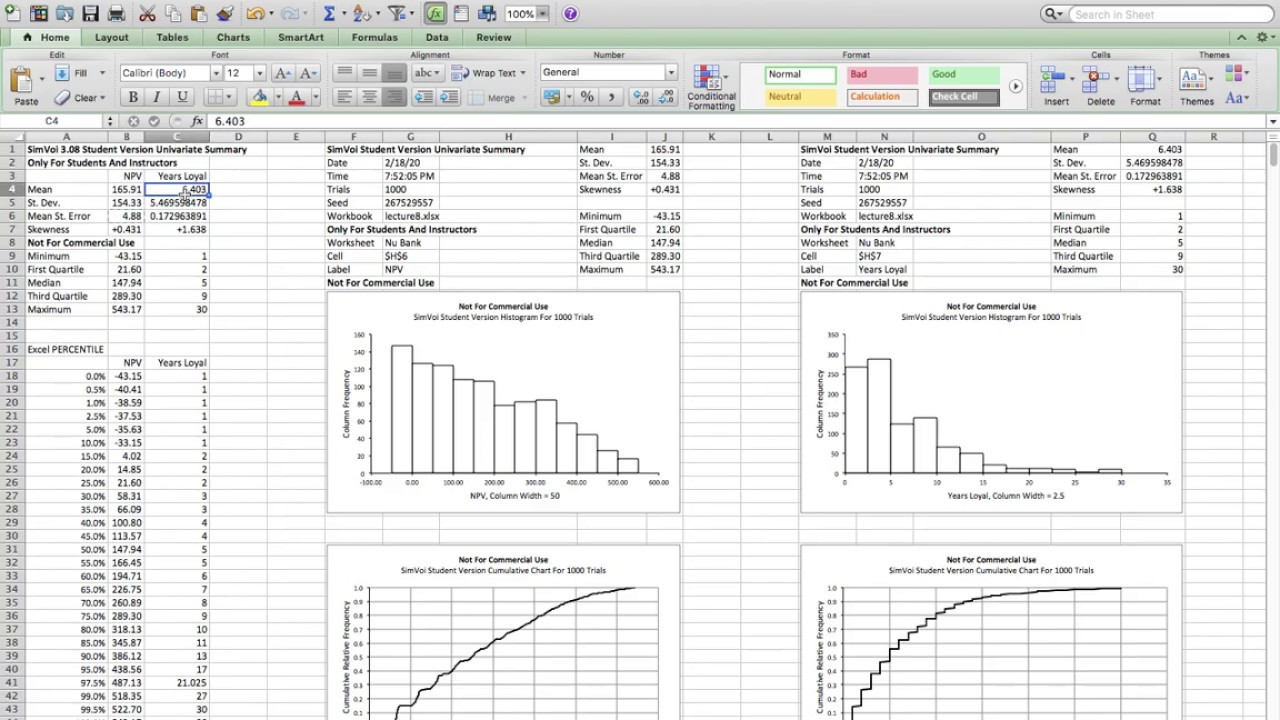
Task: Open Help with purple question icon
Action: pos(570,14)
